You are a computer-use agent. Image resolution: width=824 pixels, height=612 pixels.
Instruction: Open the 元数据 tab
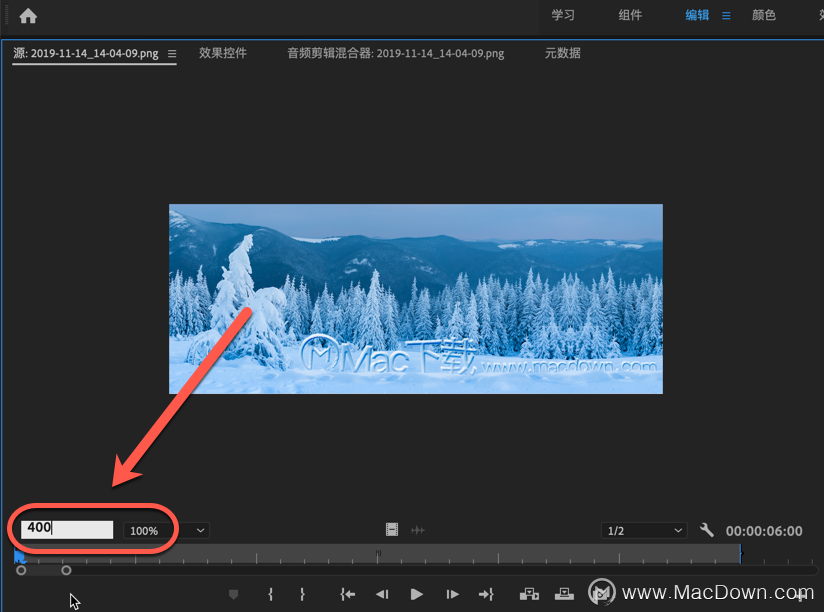click(x=562, y=53)
